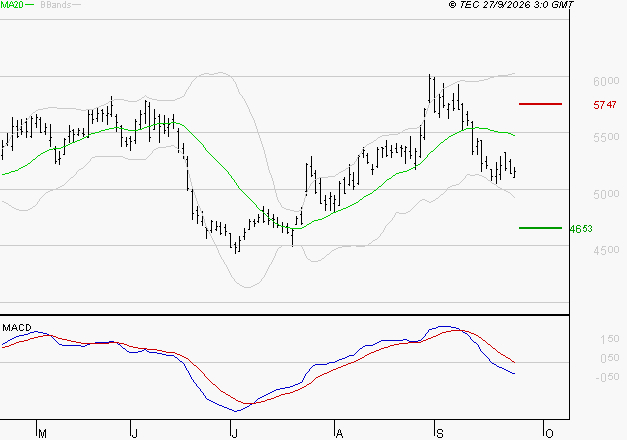Click the -050 MACD axis label

tap(607, 377)
